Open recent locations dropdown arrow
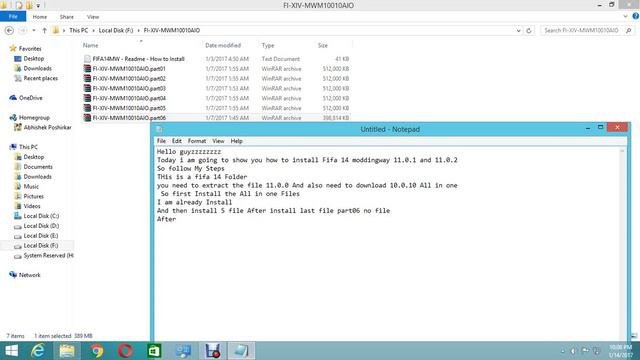640x360 pixels. pos(34,31)
